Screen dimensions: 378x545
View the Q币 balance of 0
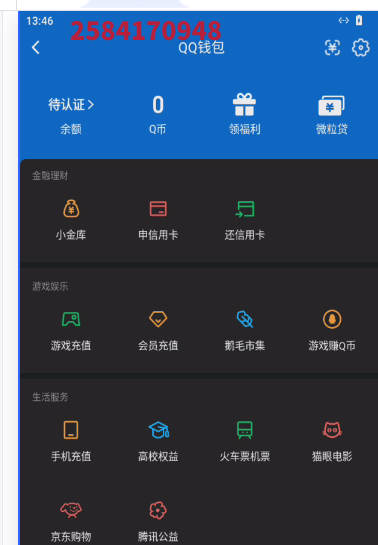coord(158,105)
